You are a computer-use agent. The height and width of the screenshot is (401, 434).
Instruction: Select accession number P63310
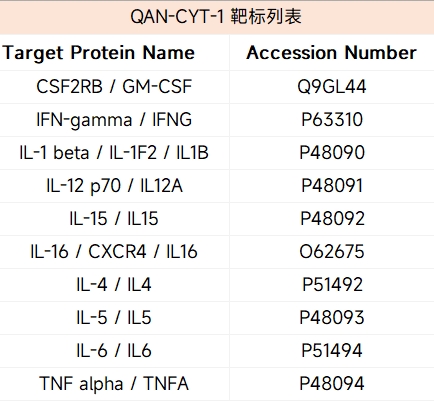click(332, 120)
